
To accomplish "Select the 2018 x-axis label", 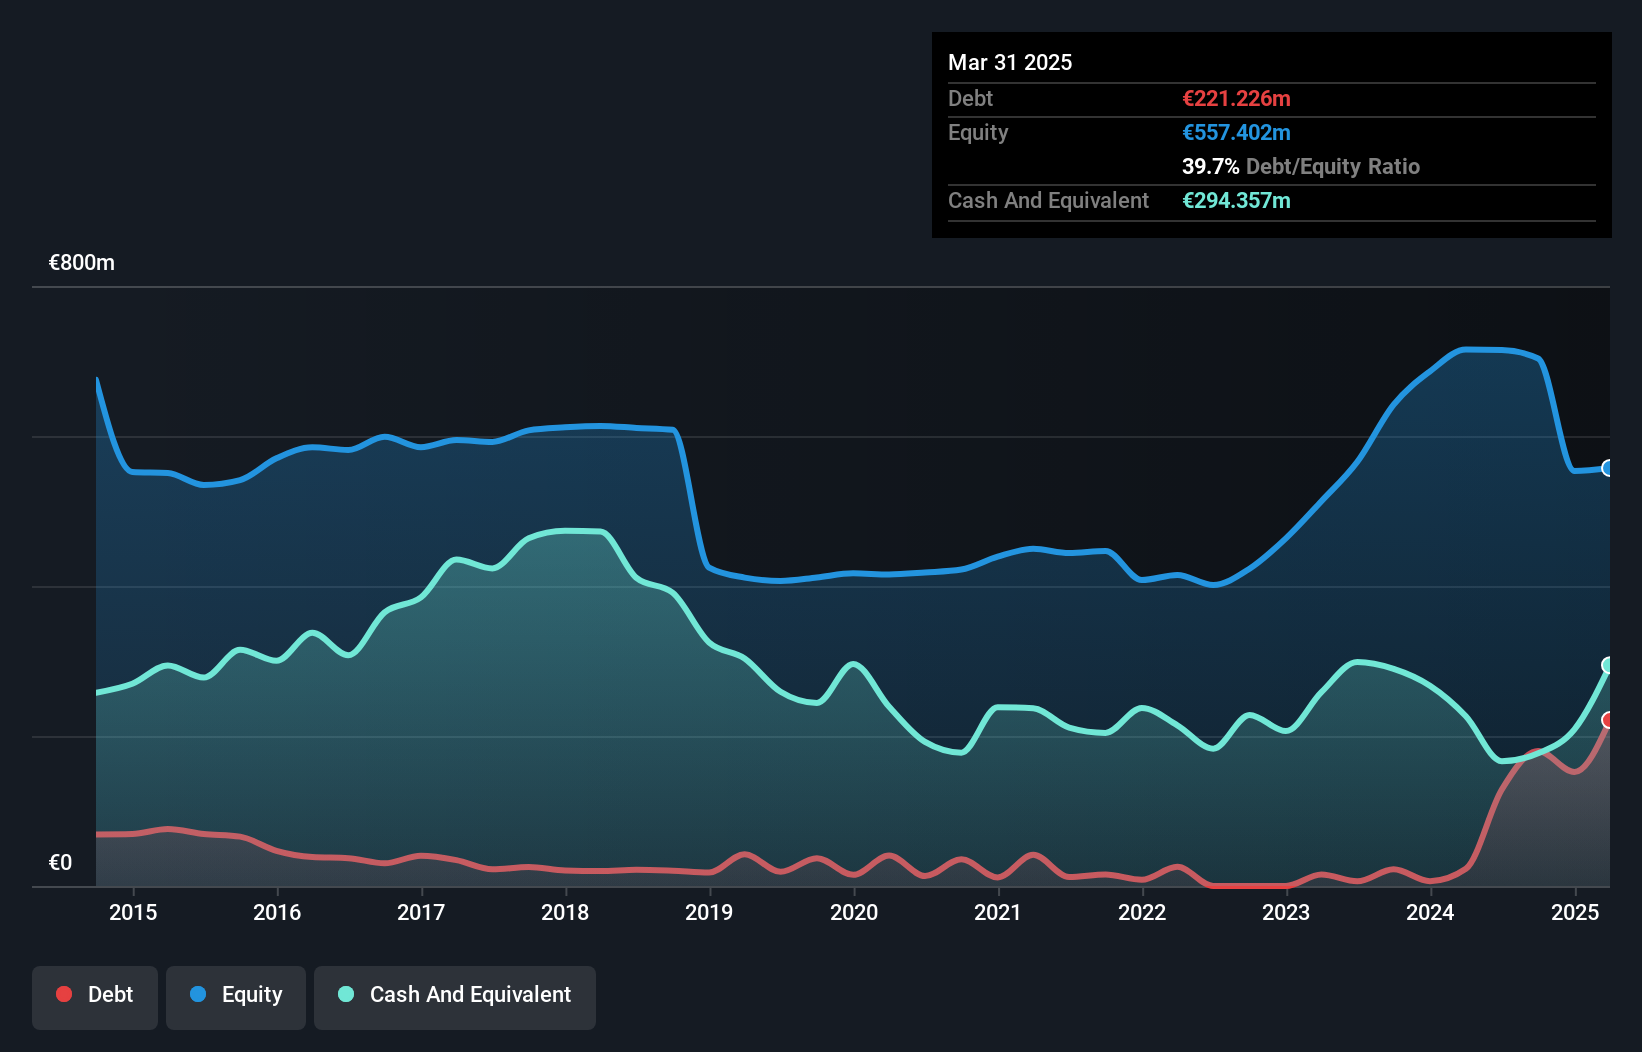I will coord(565,912).
